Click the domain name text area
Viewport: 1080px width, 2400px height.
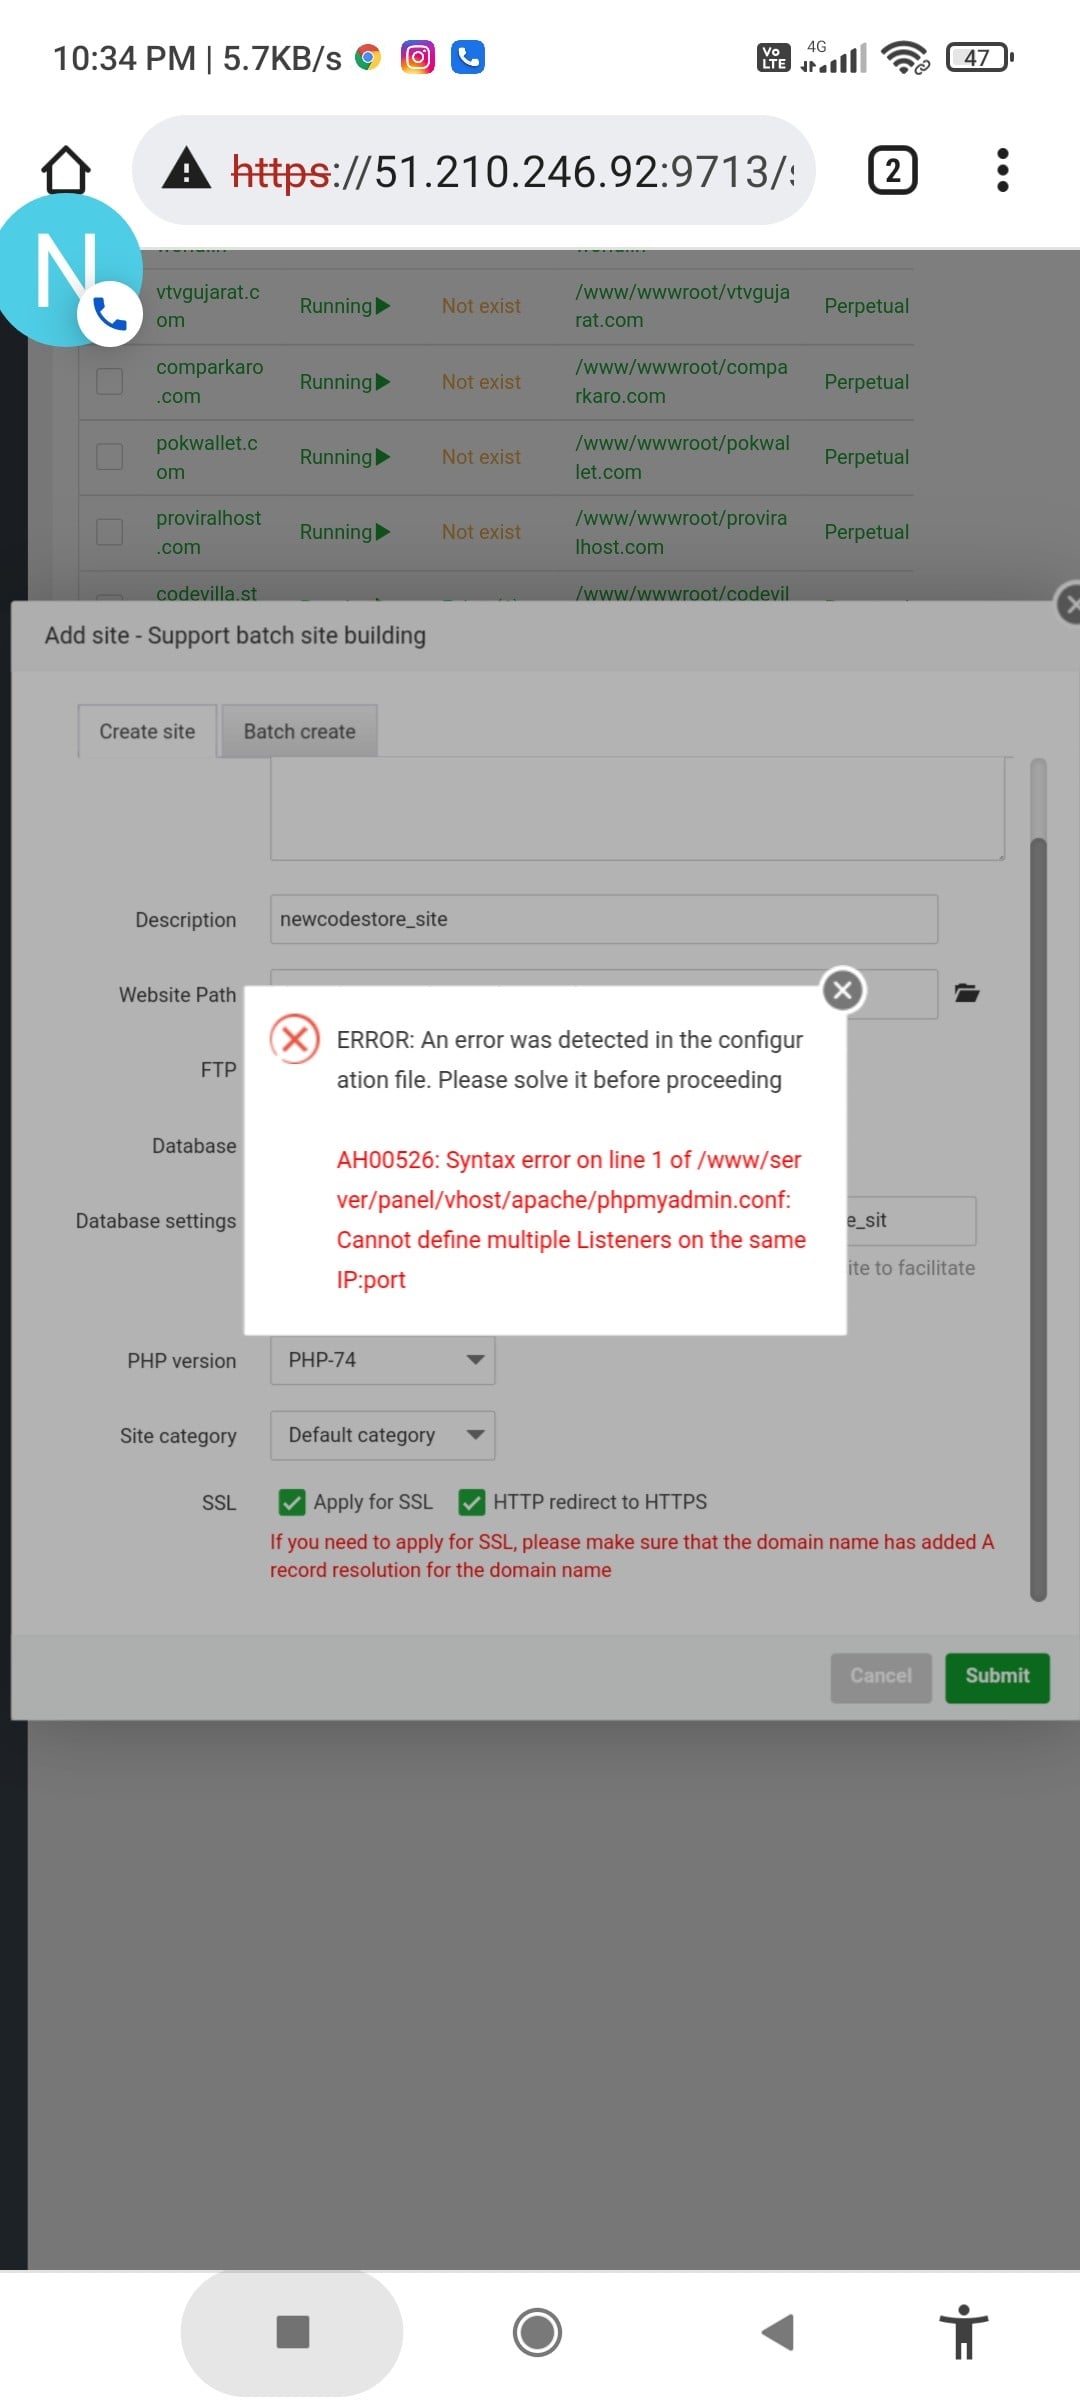637,808
